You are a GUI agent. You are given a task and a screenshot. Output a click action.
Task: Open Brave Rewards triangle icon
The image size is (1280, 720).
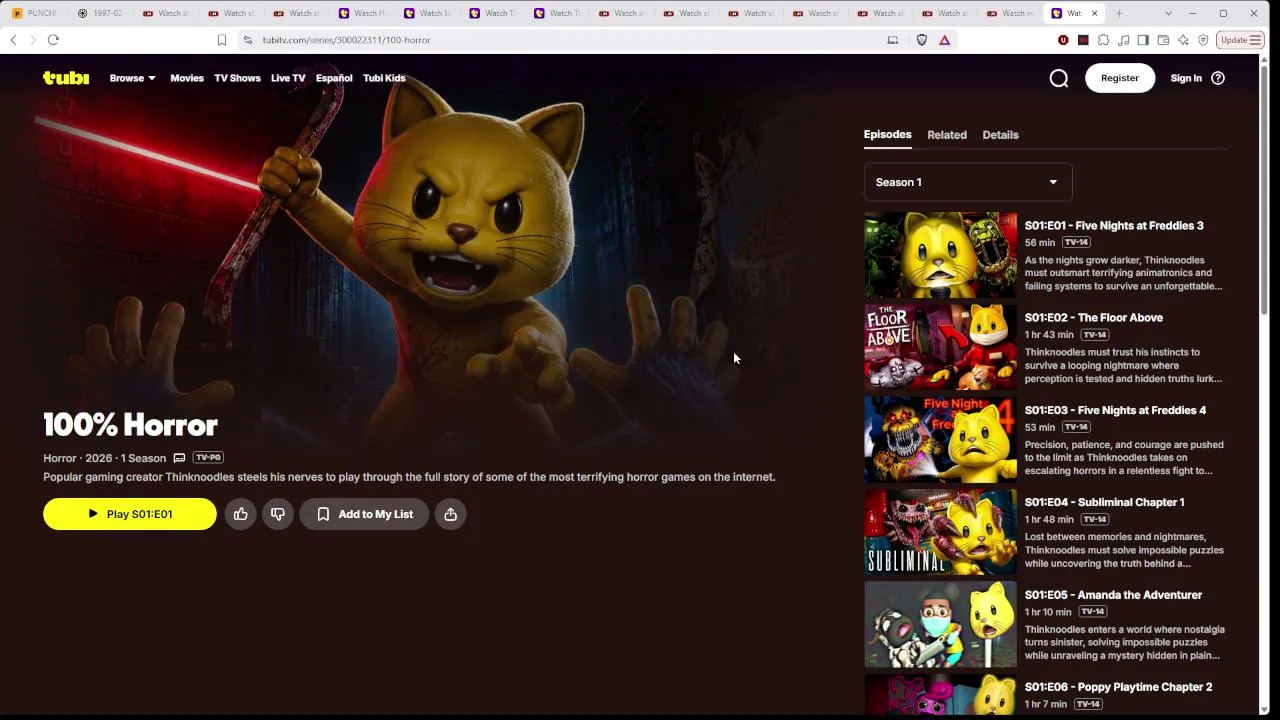pos(944,40)
